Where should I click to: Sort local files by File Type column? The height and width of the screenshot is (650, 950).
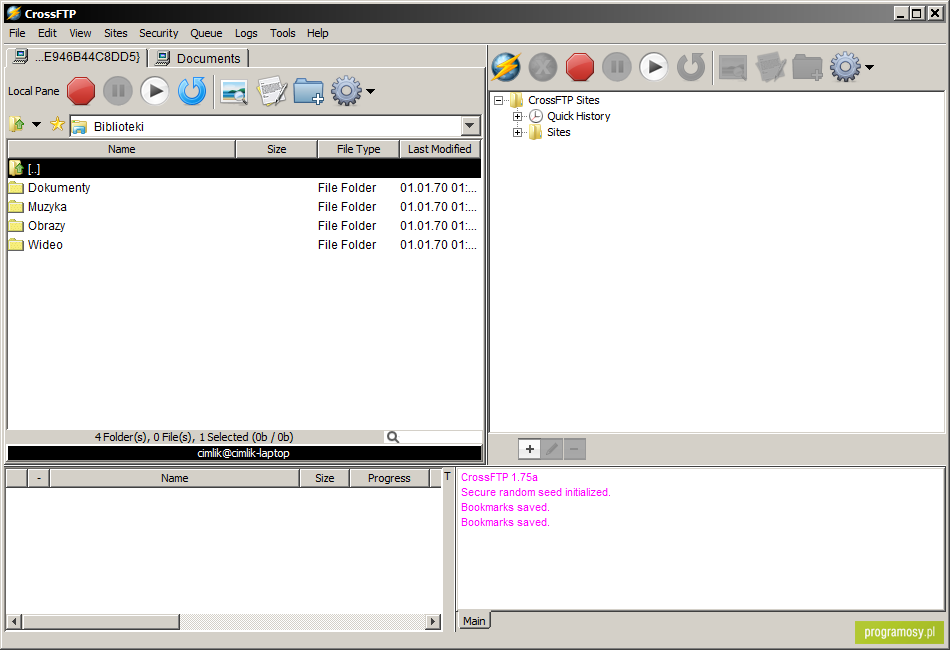pyautogui.click(x=359, y=149)
